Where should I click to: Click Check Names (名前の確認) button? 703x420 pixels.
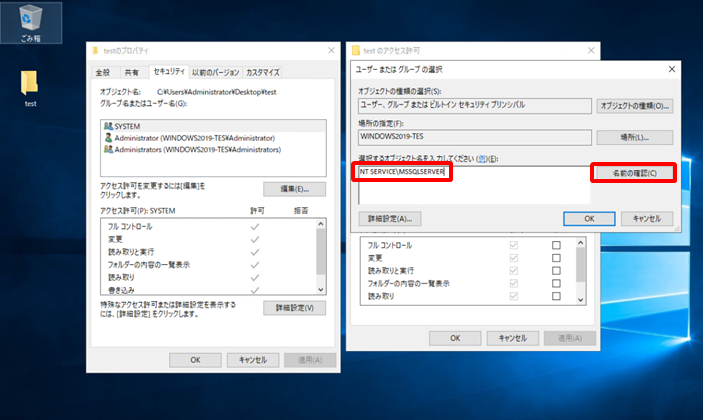(x=634, y=173)
